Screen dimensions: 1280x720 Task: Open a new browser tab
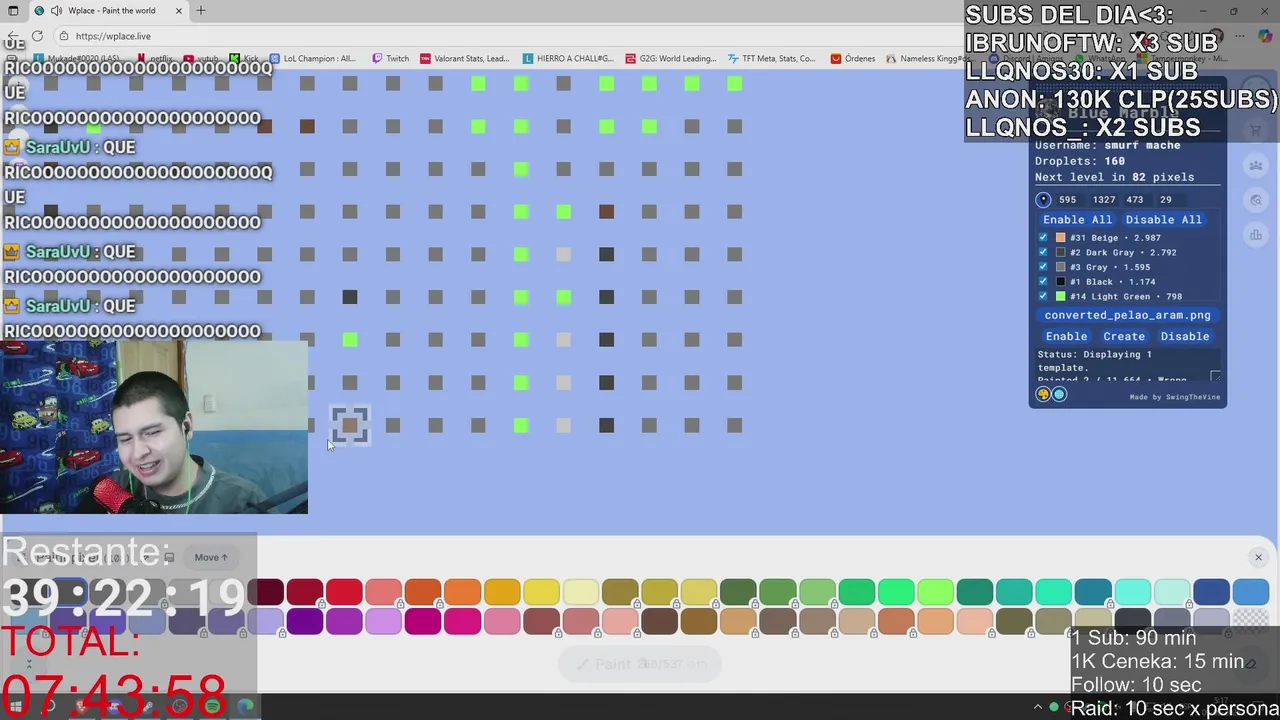point(201,11)
